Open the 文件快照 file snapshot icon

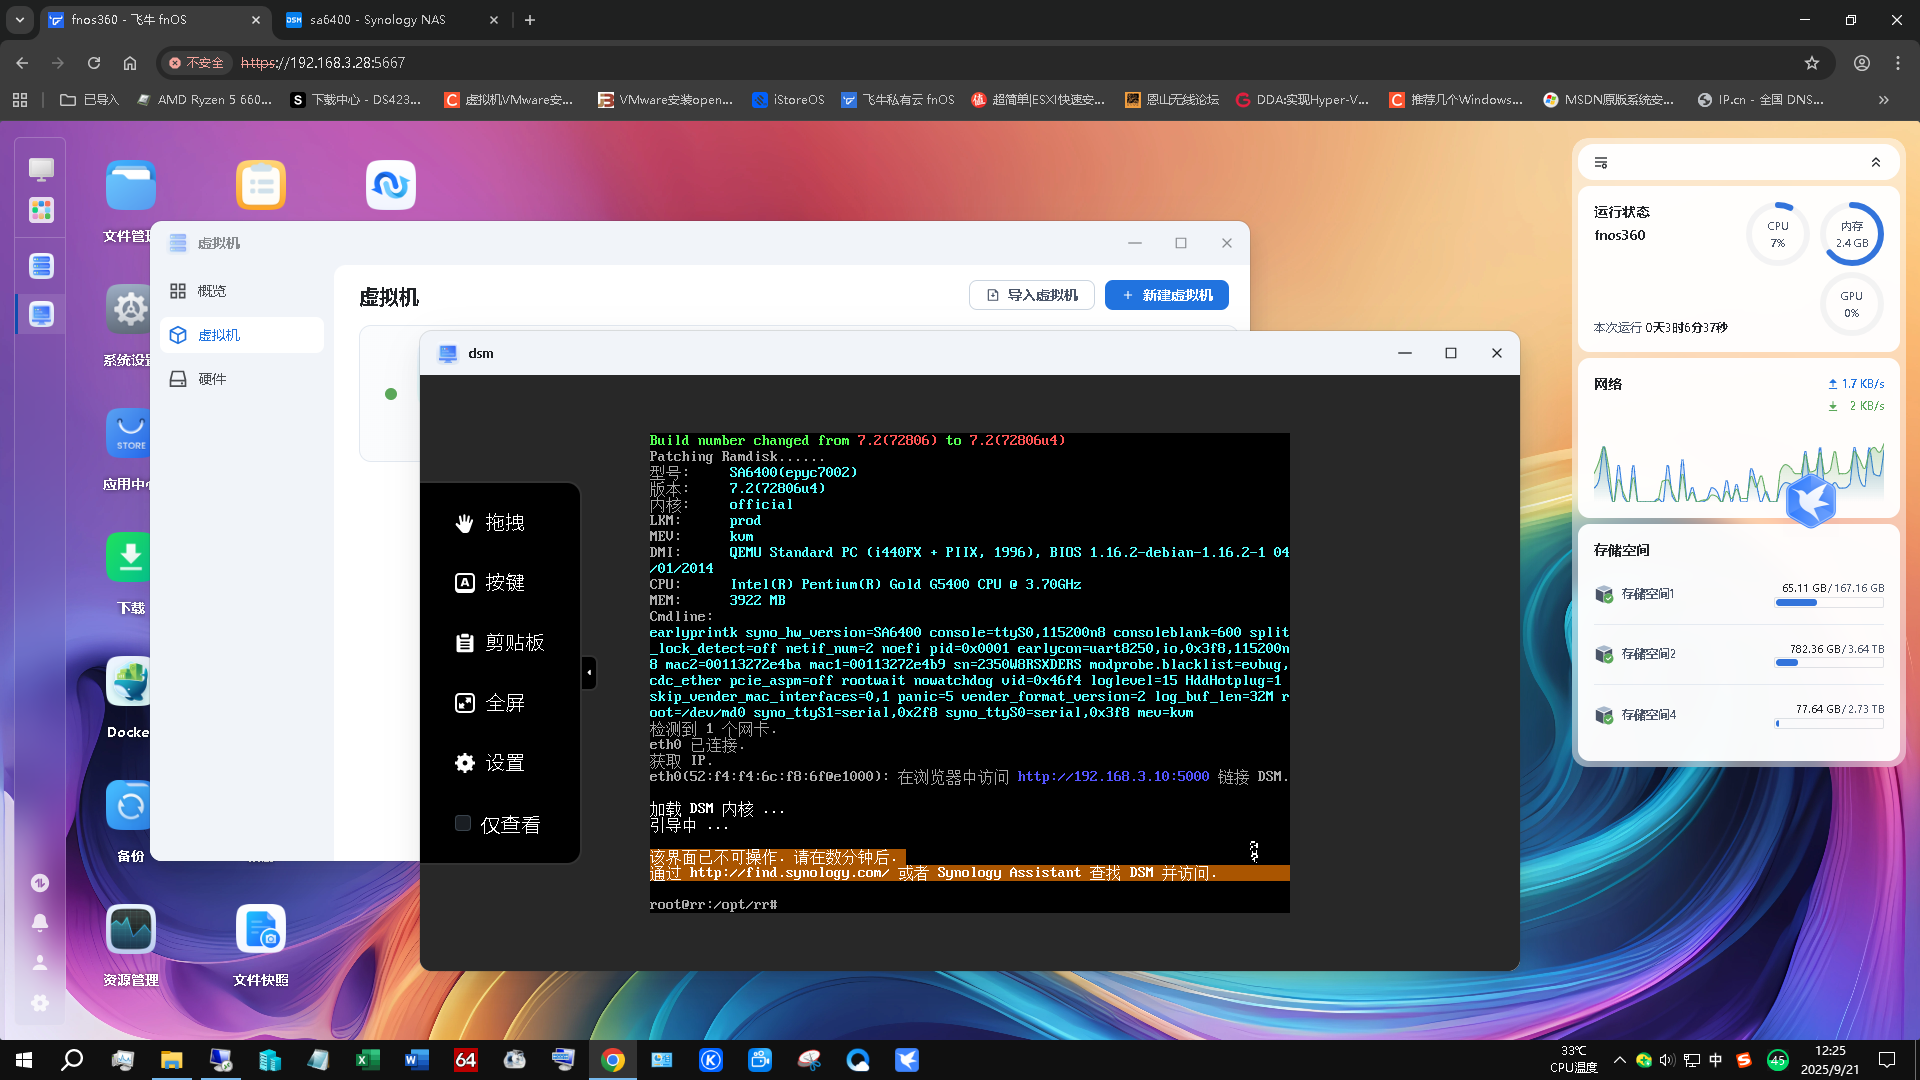coord(260,930)
